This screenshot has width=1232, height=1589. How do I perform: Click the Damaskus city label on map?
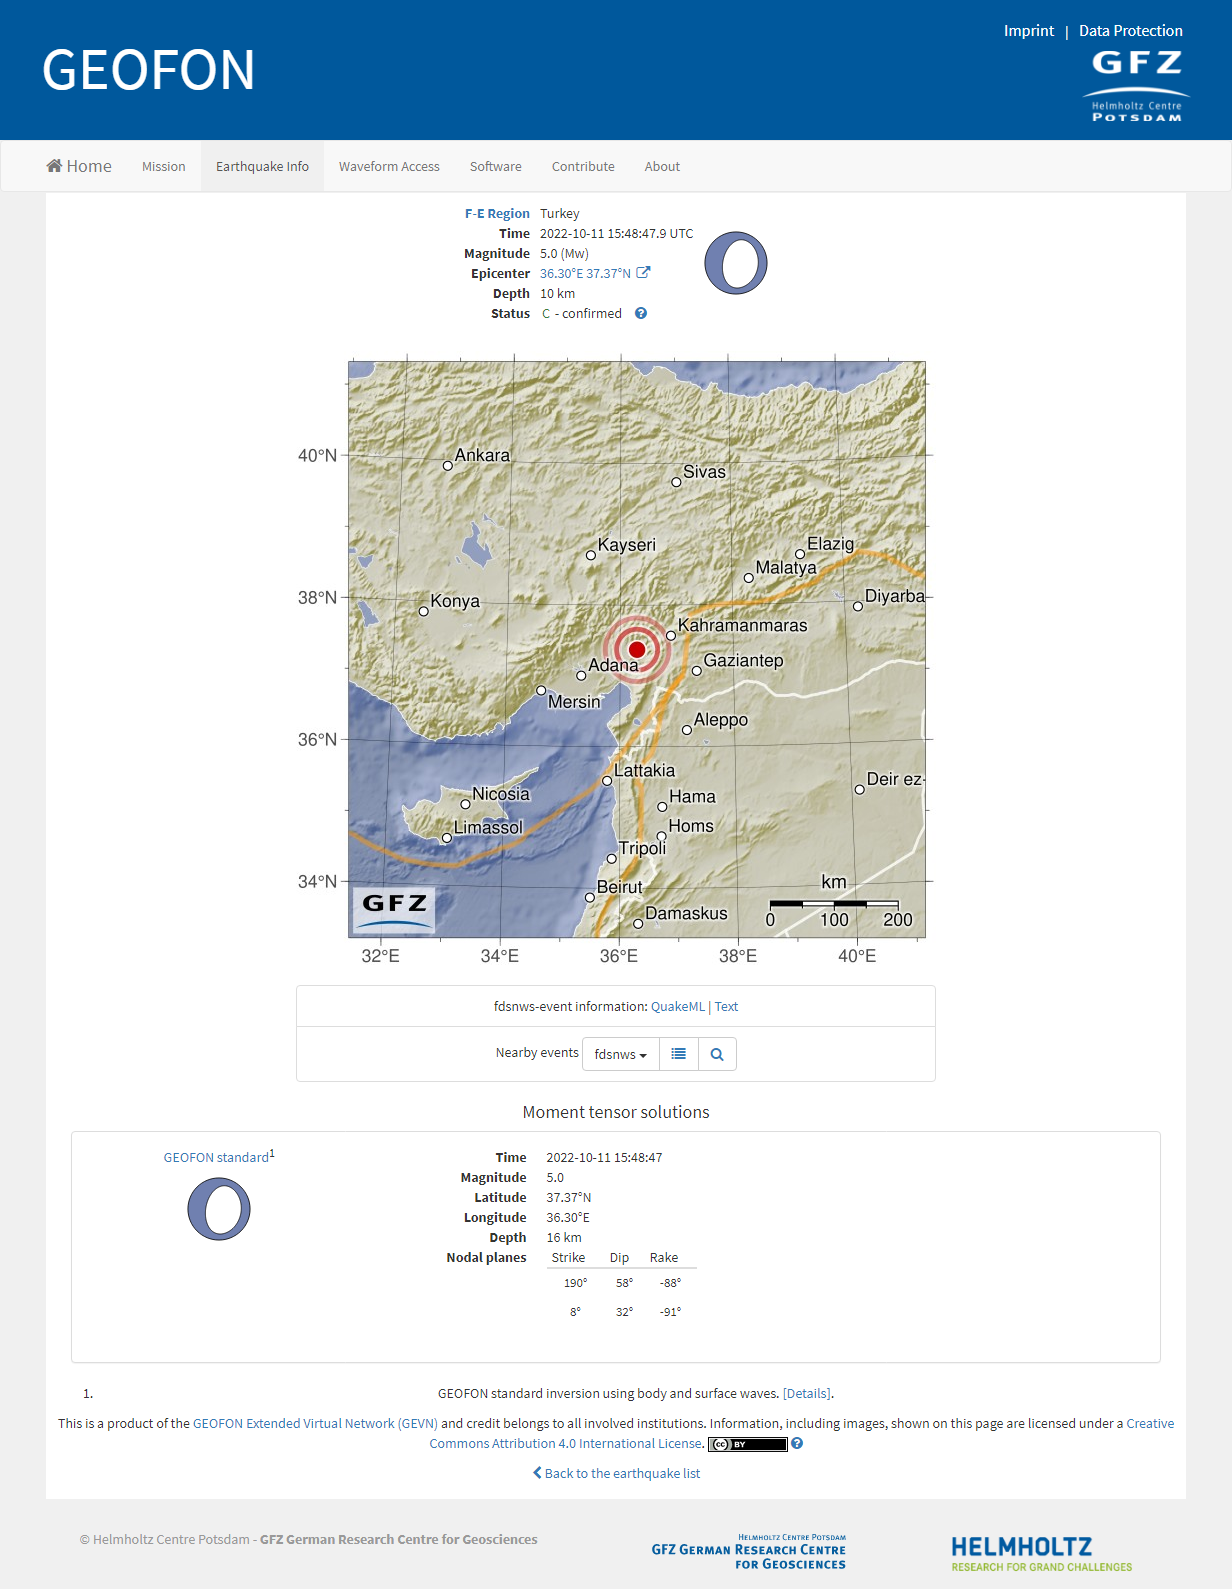(x=686, y=914)
